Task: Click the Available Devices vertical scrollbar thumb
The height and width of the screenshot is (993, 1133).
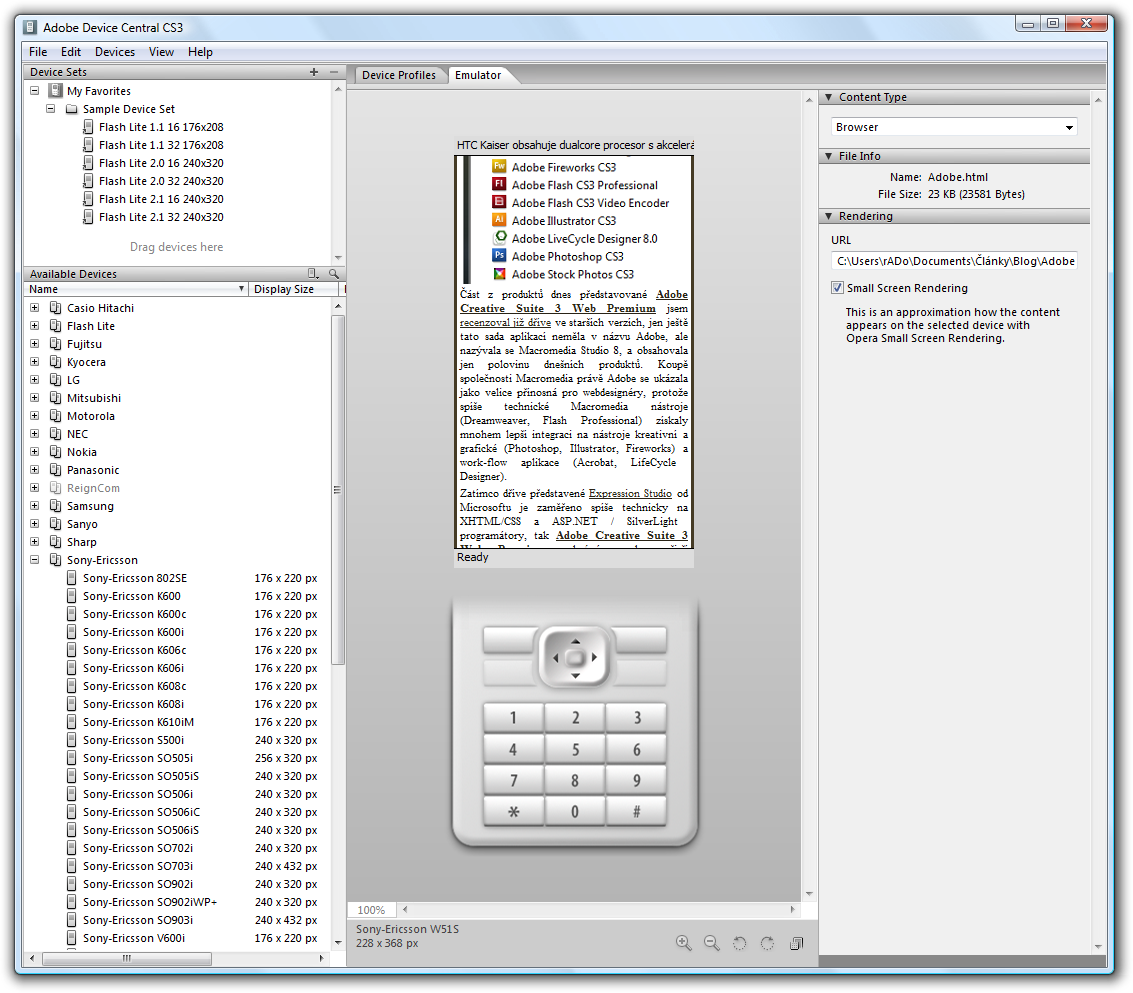Action: [337, 489]
